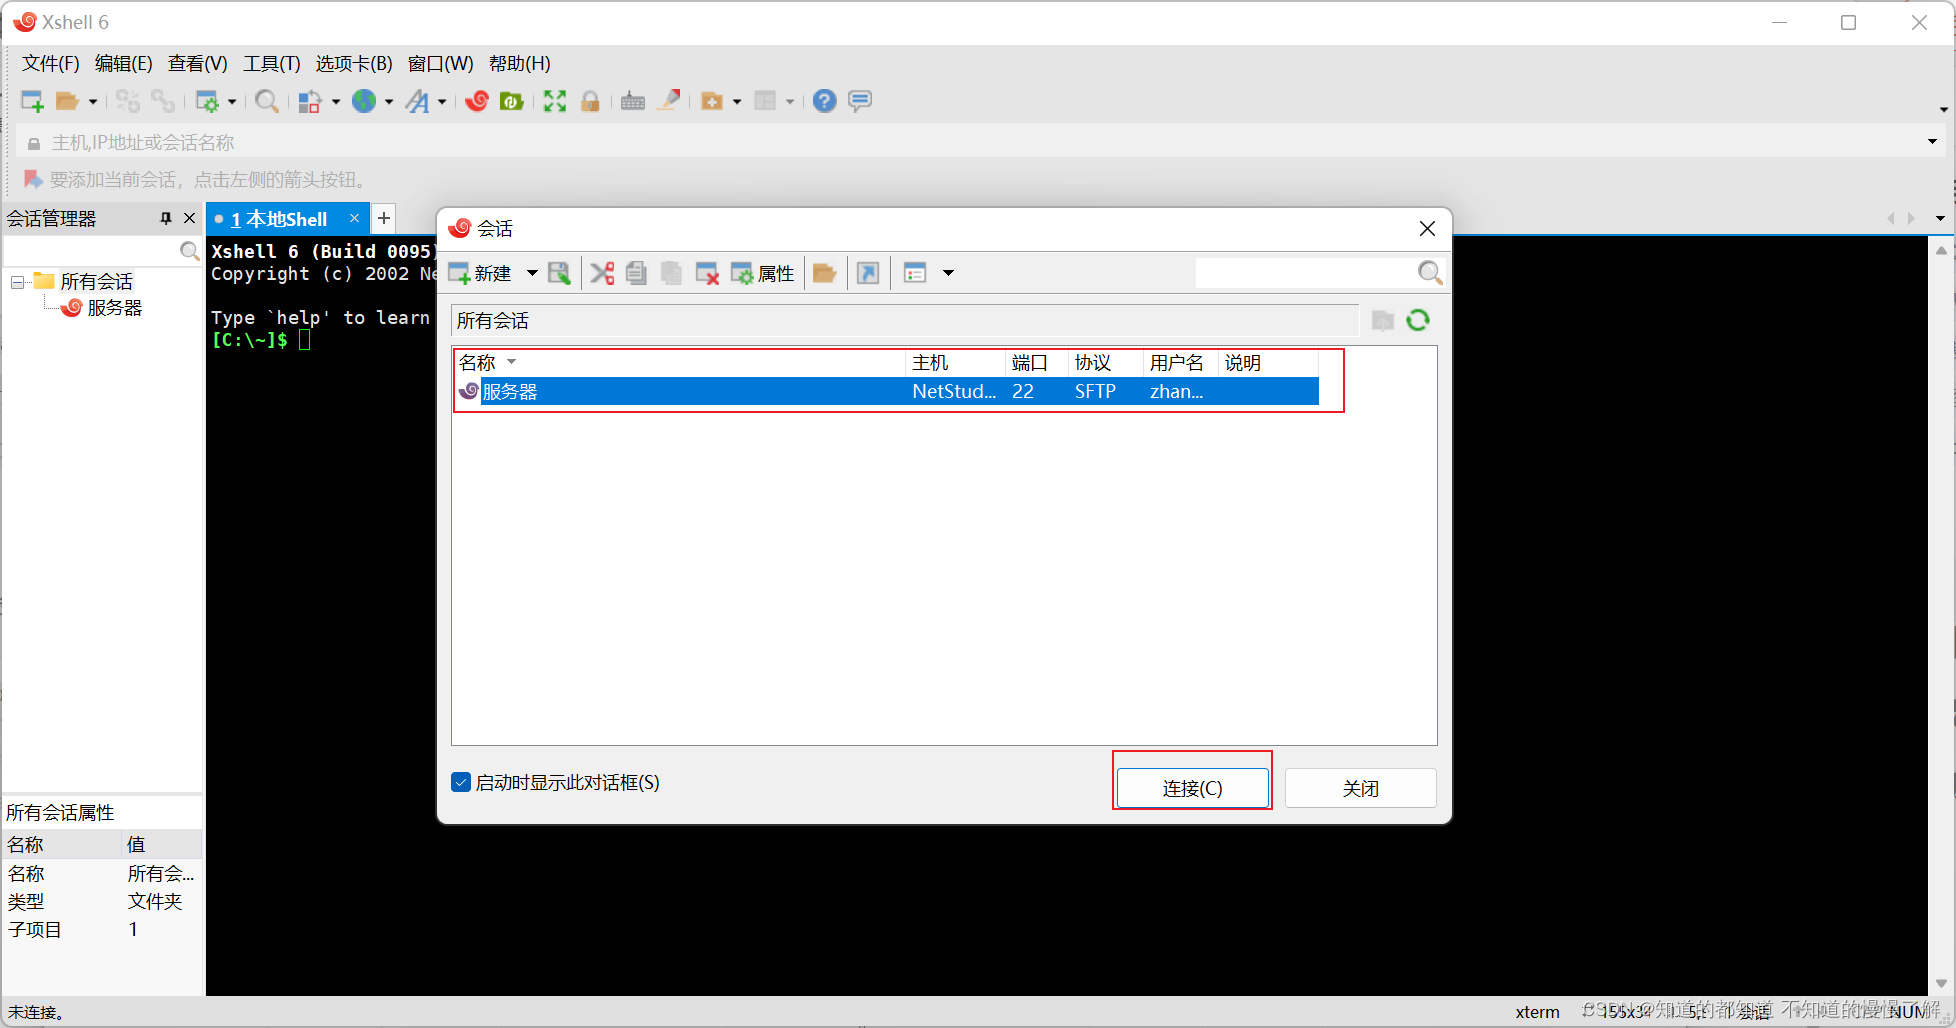Pin the 会话管理器 panel
1956x1028 pixels.
point(166,218)
